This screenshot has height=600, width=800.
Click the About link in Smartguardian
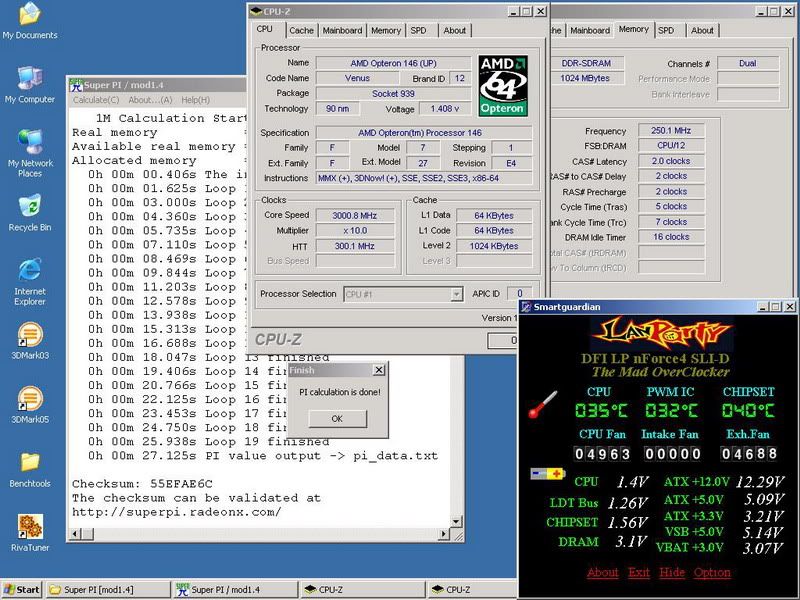click(602, 572)
